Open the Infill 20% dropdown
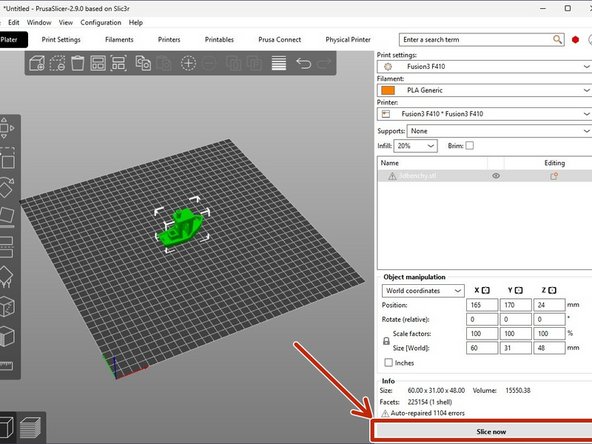Viewport: 592px width, 444px height. point(415,146)
